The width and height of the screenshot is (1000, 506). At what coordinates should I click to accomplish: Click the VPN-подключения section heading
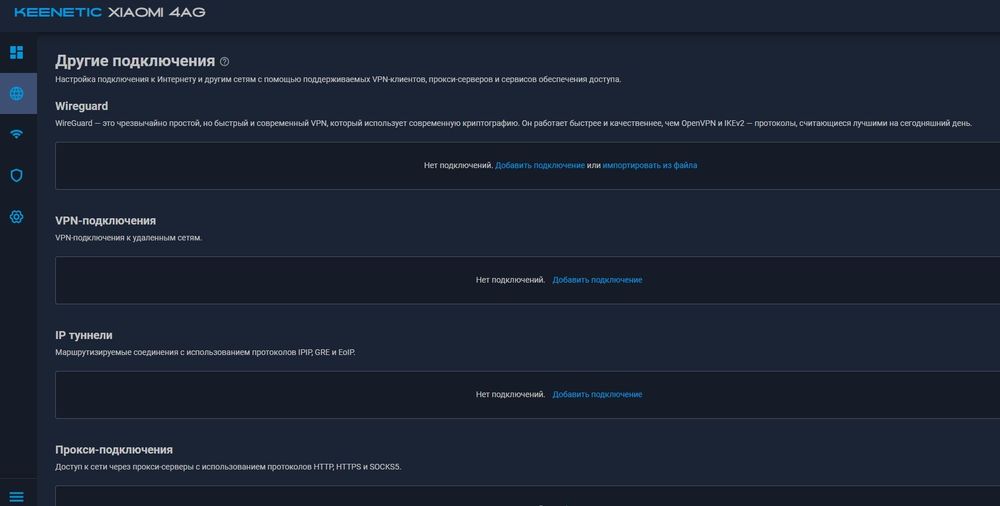(x=105, y=220)
